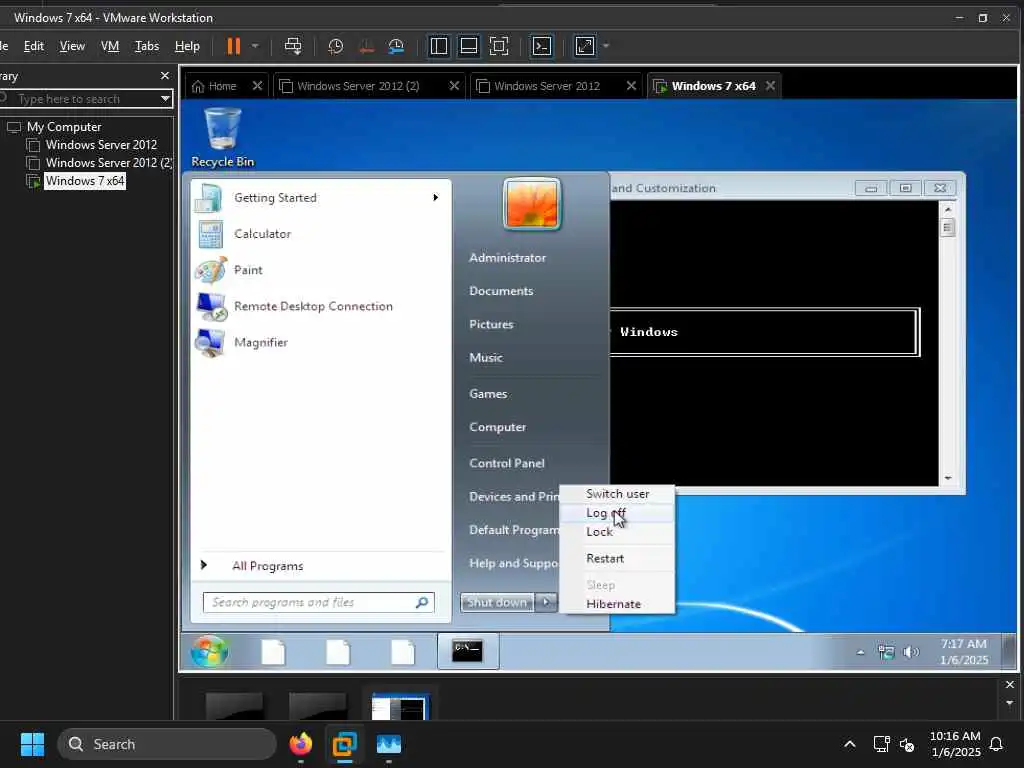Click the Administrator user picture

pos(532,204)
